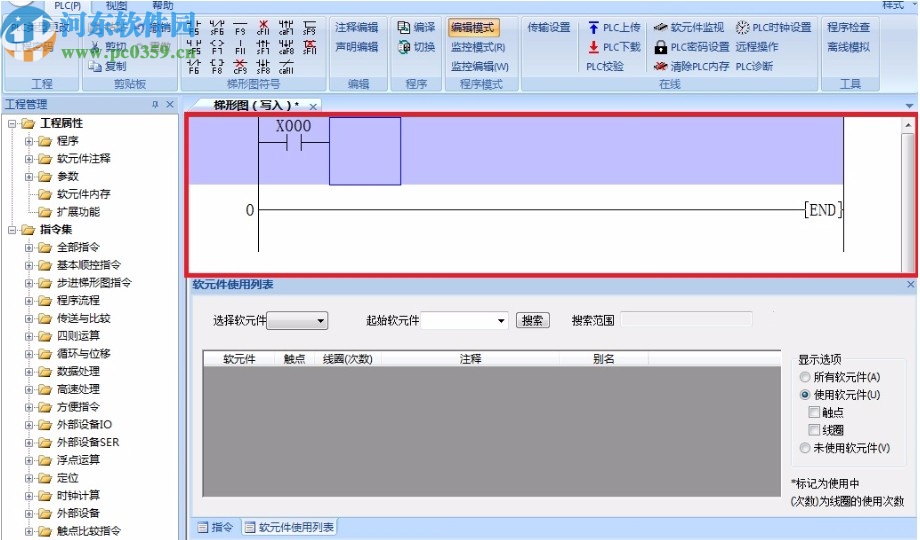Image resolution: width=920 pixels, height=540 pixels.
Task: Open 注释编辑
Action: (x=357, y=27)
